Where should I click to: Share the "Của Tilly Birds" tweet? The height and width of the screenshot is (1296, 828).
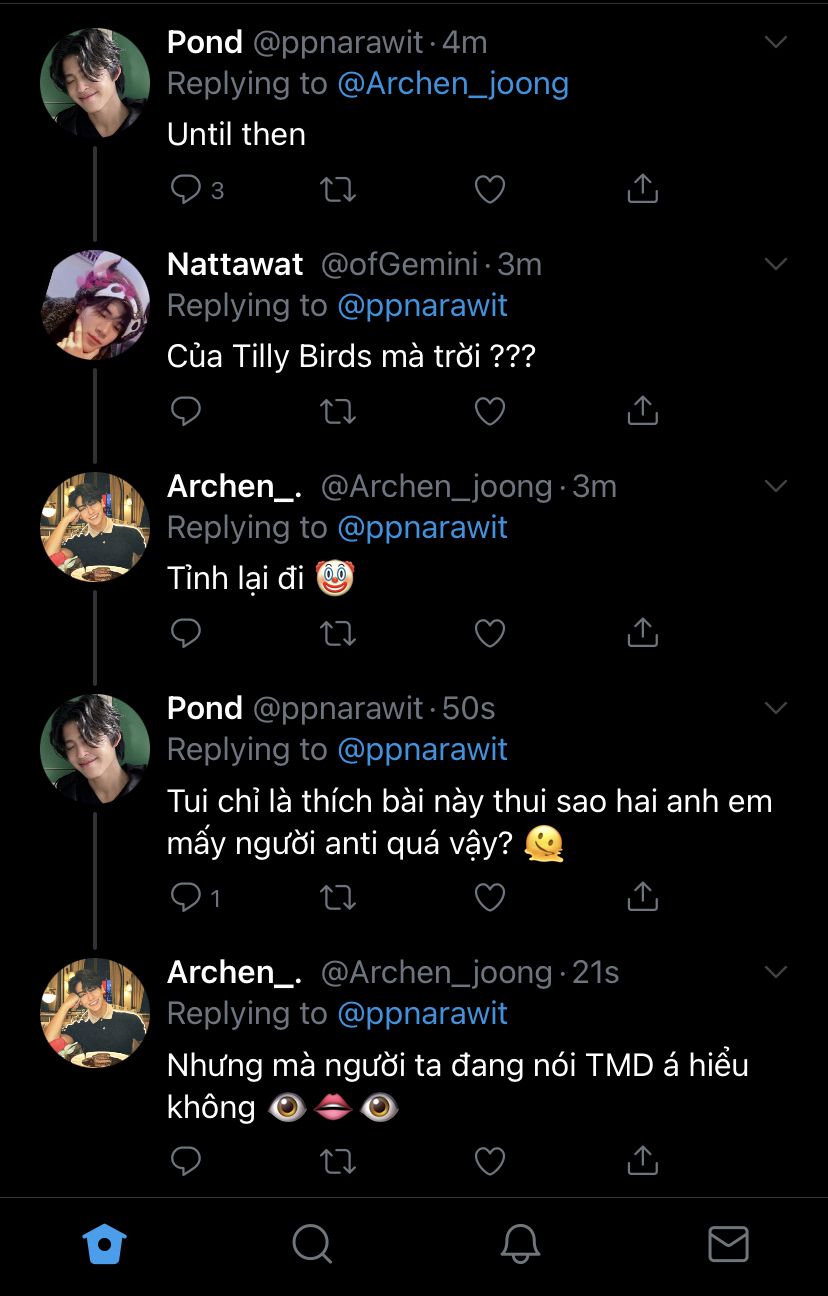click(x=642, y=410)
